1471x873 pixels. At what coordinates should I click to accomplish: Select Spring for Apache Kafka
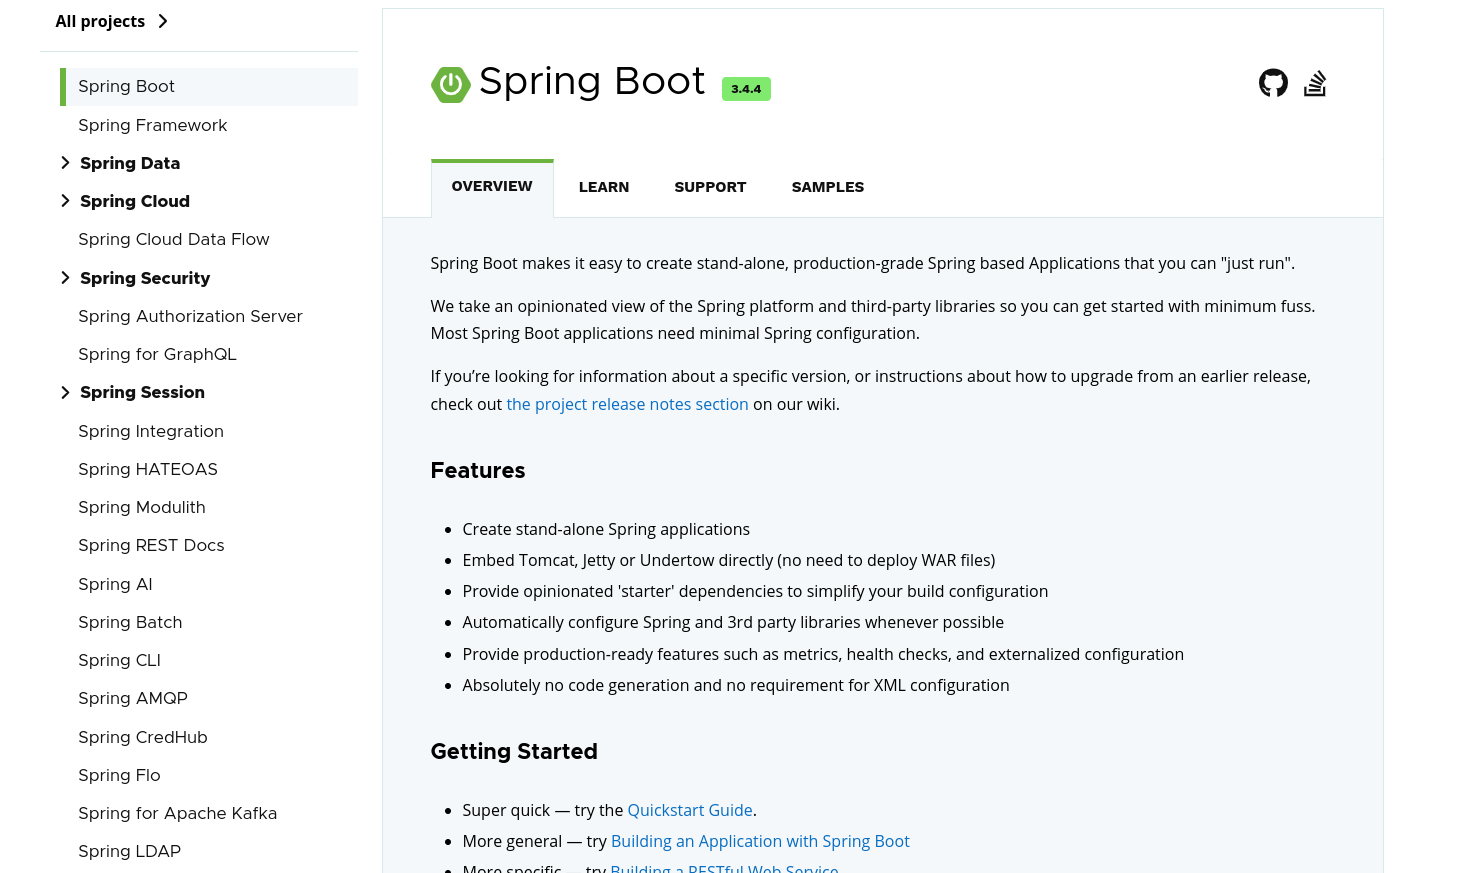[x=178, y=813]
